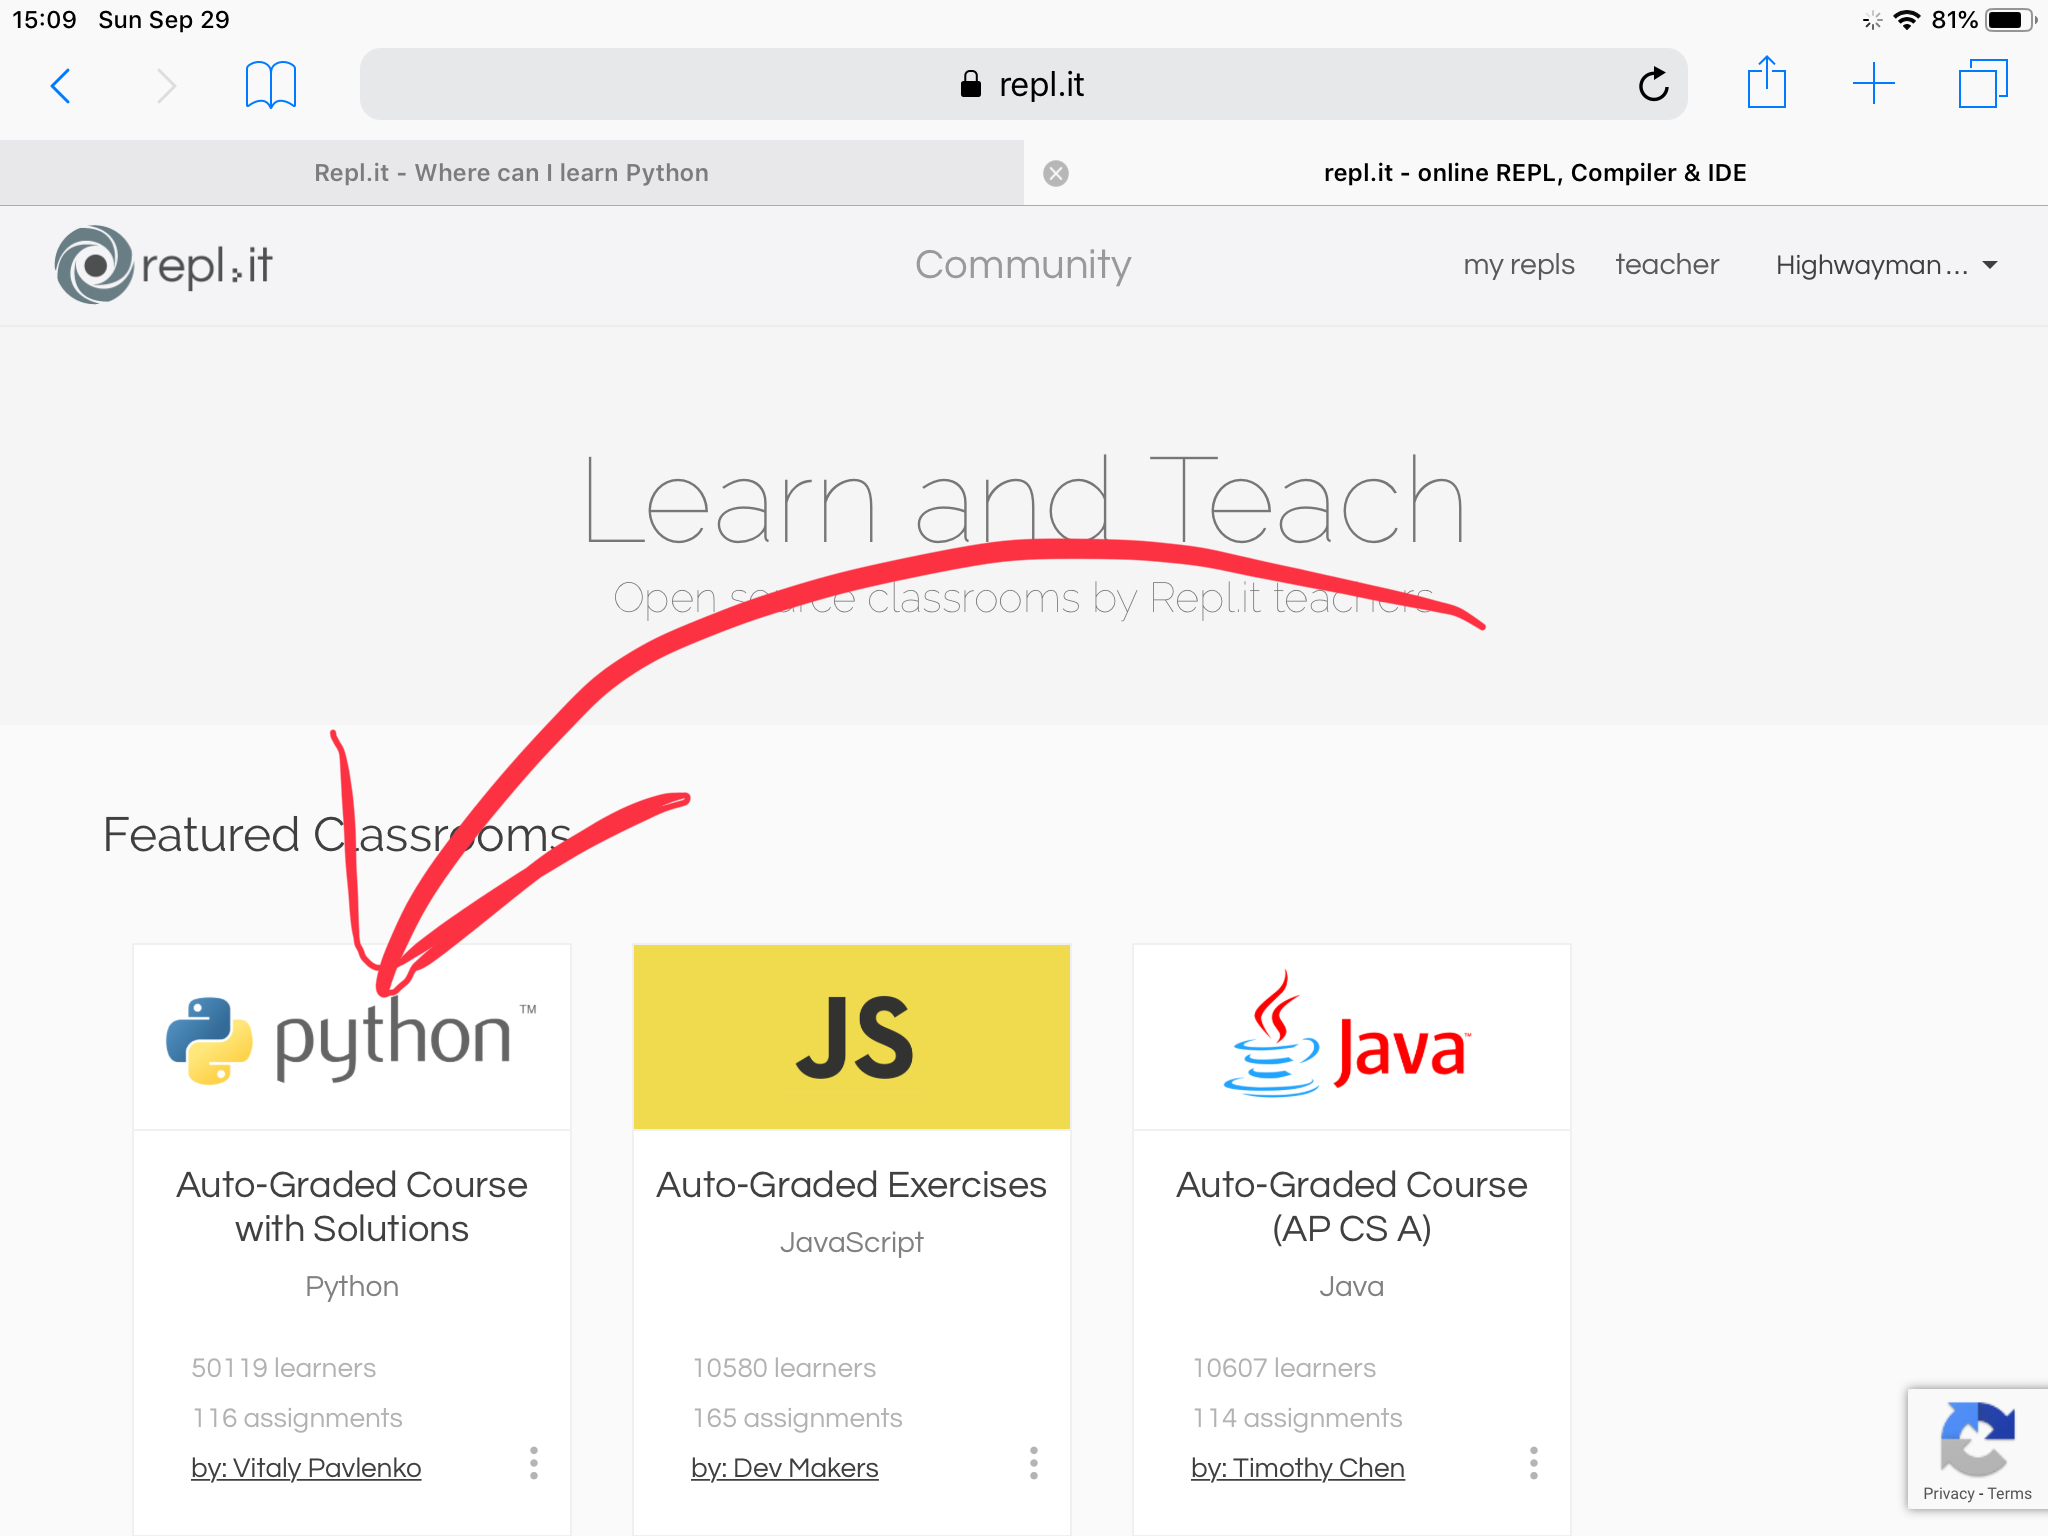
Task: Select the 'online REPL, Compiler & IDE' tab
Action: (1535, 173)
